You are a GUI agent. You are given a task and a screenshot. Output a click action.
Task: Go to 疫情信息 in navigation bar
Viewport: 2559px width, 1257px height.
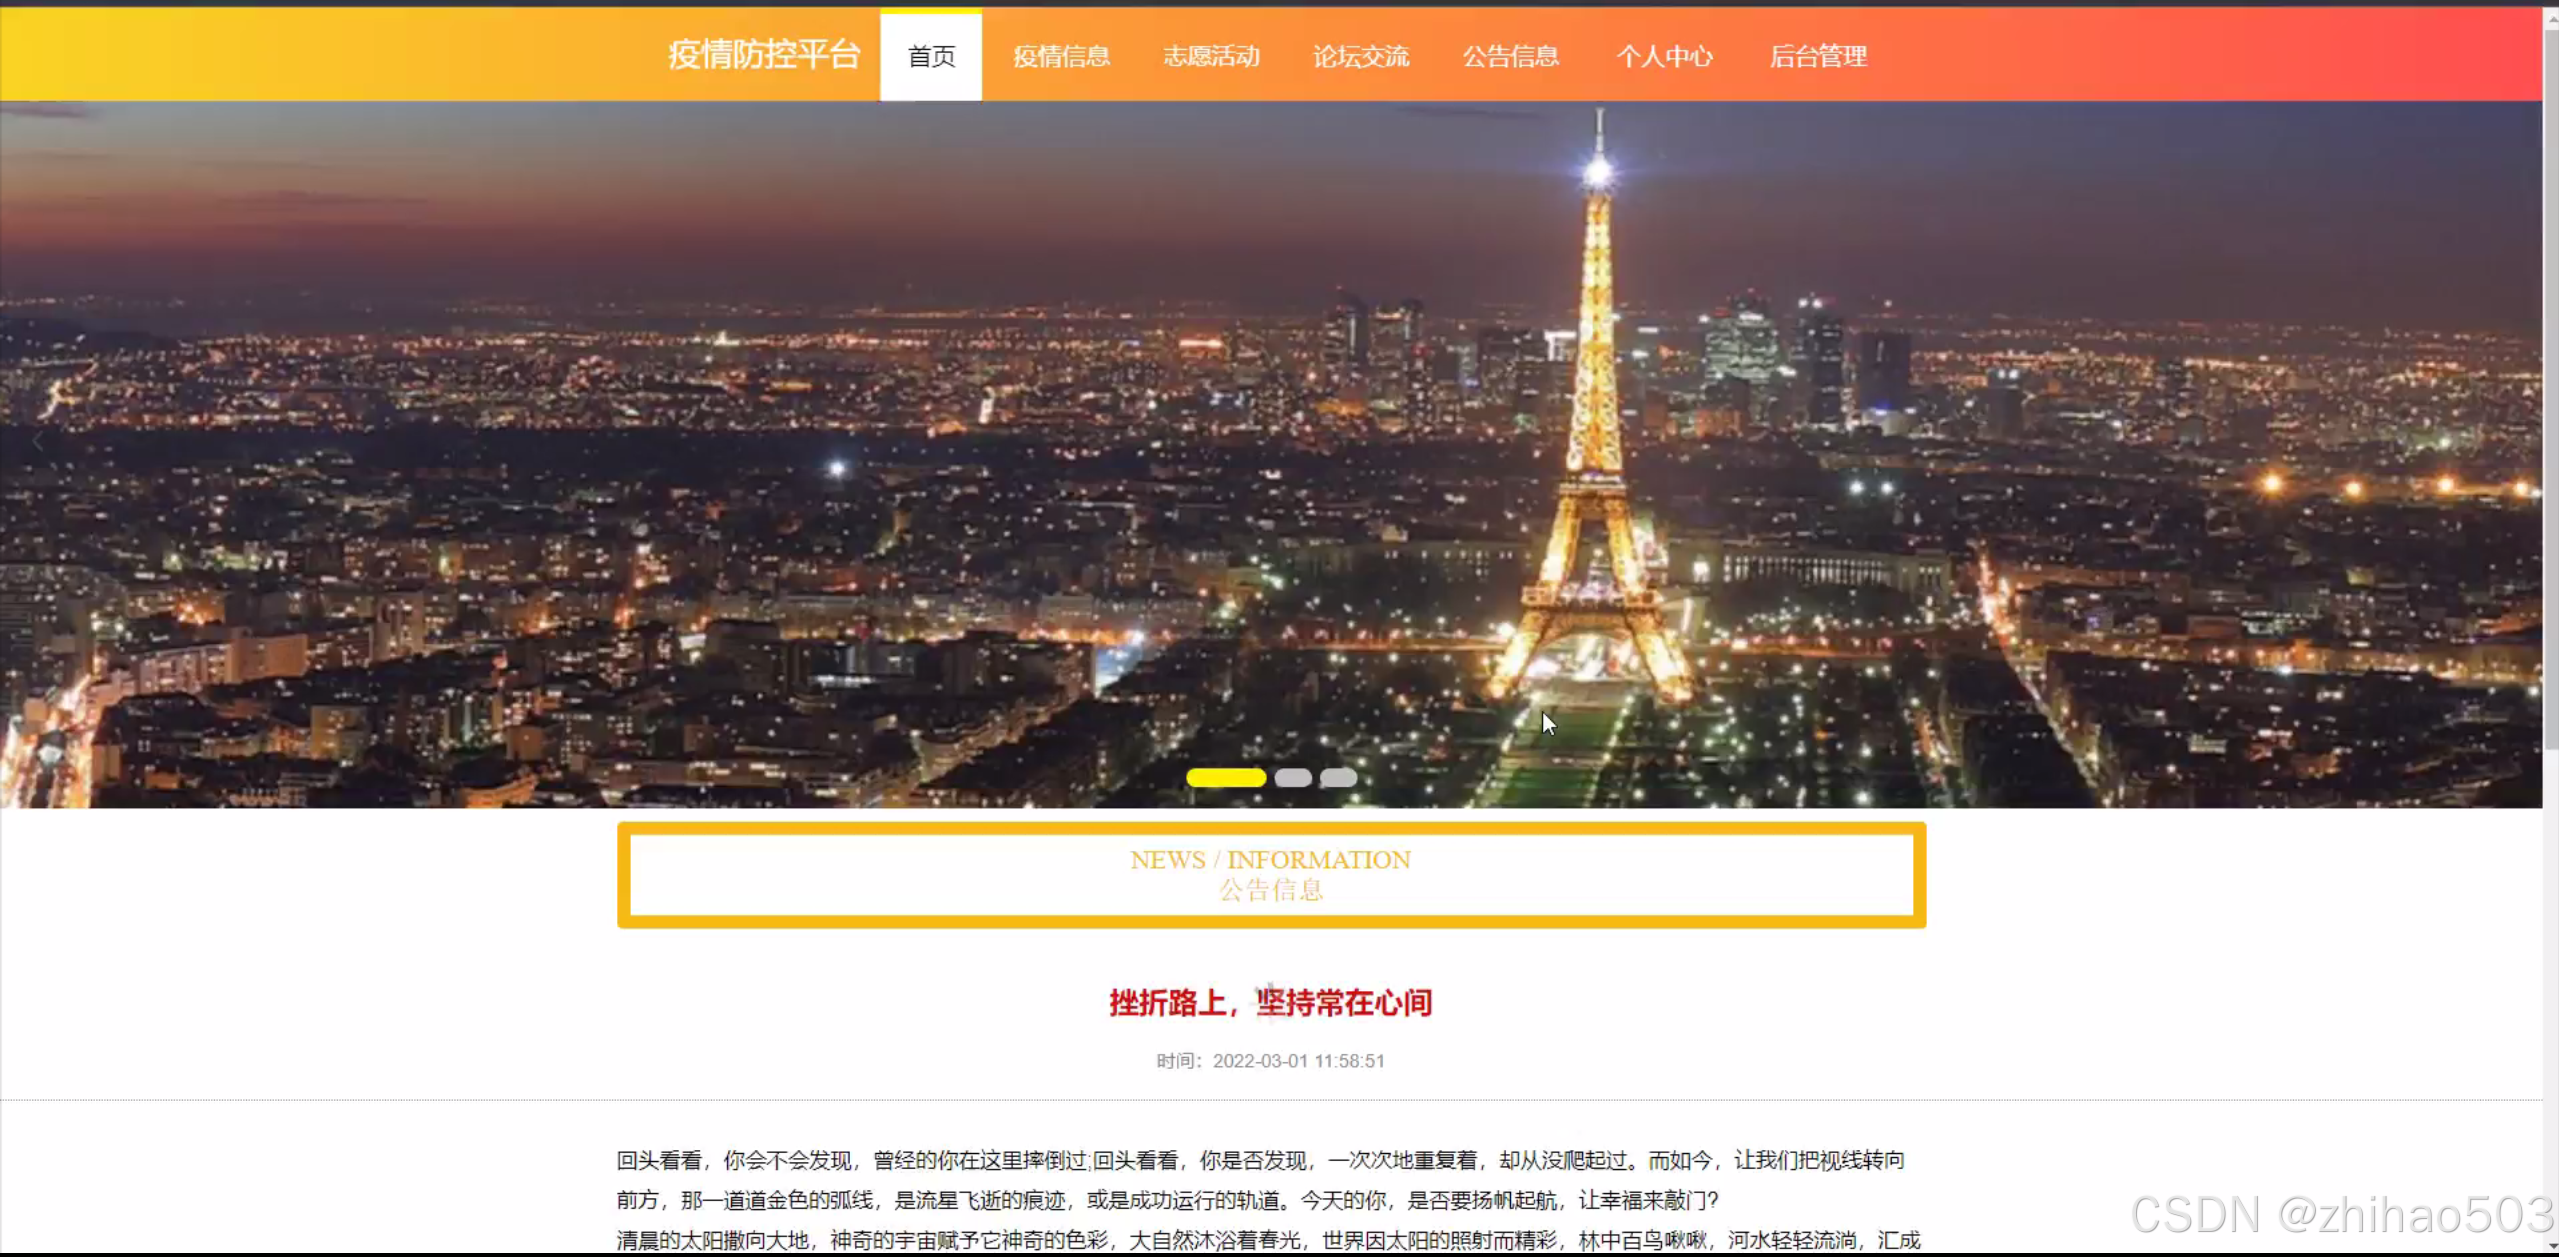(x=1061, y=56)
